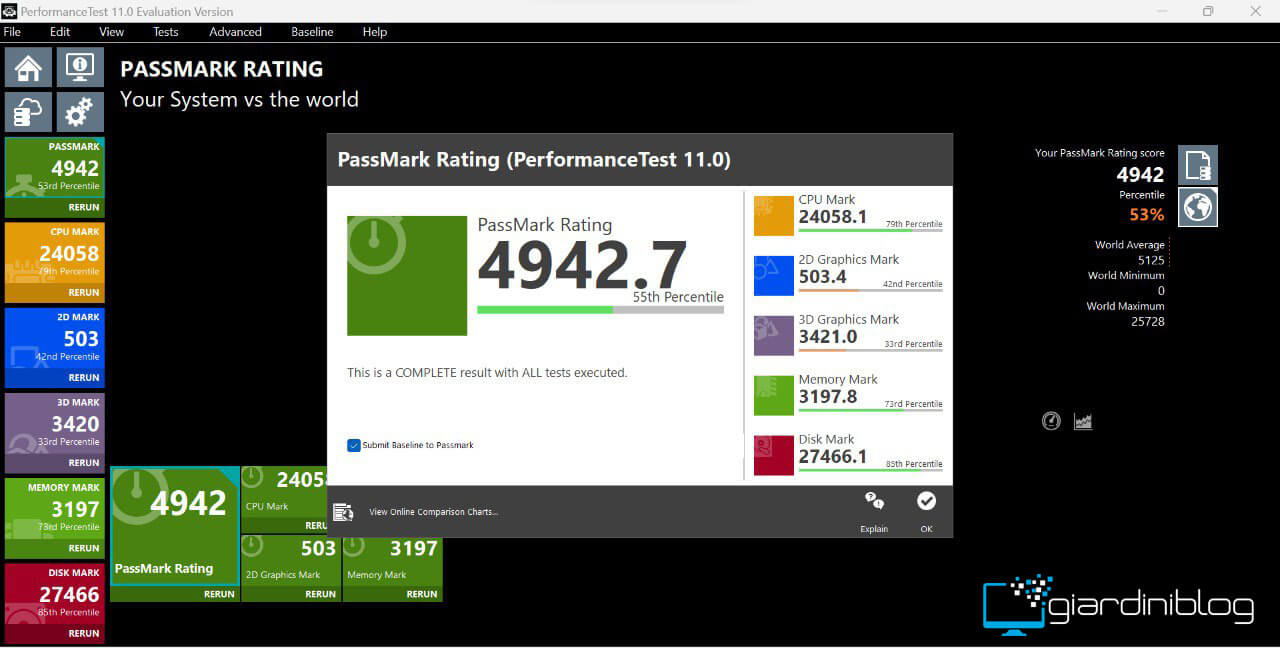
Task: Click the gauge icon below world stats
Action: tap(1051, 421)
